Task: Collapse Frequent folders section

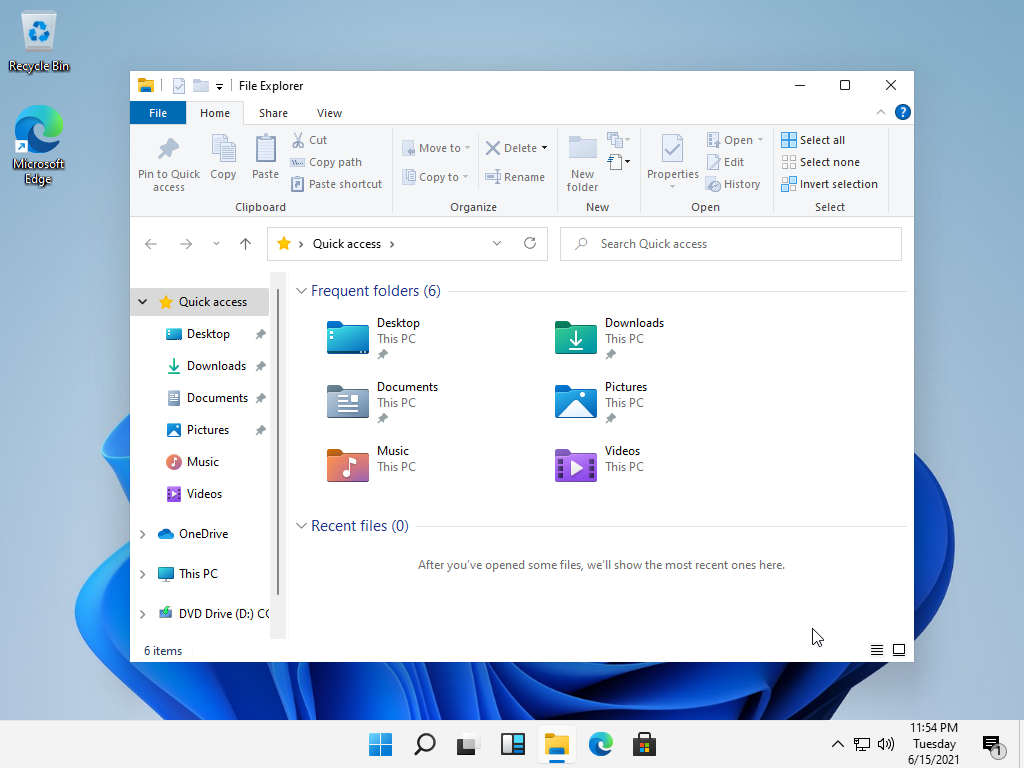Action: tap(301, 291)
